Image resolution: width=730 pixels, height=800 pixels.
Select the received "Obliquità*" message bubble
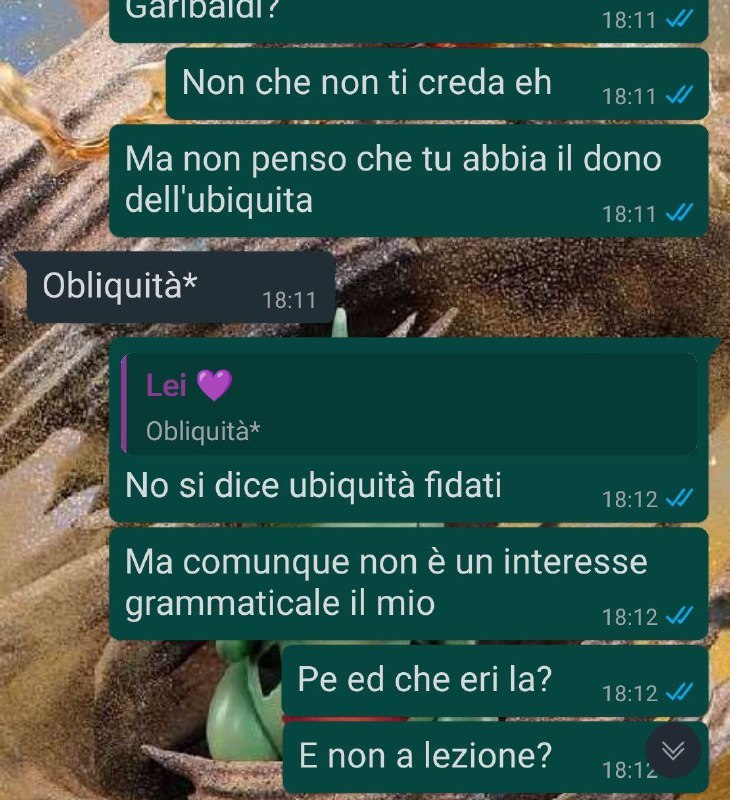pyautogui.click(x=177, y=287)
